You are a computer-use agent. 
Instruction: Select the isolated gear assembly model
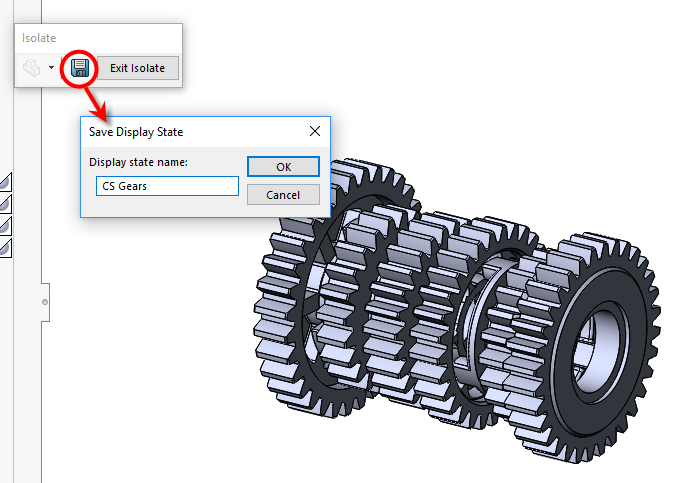click(x=457, y=311)
